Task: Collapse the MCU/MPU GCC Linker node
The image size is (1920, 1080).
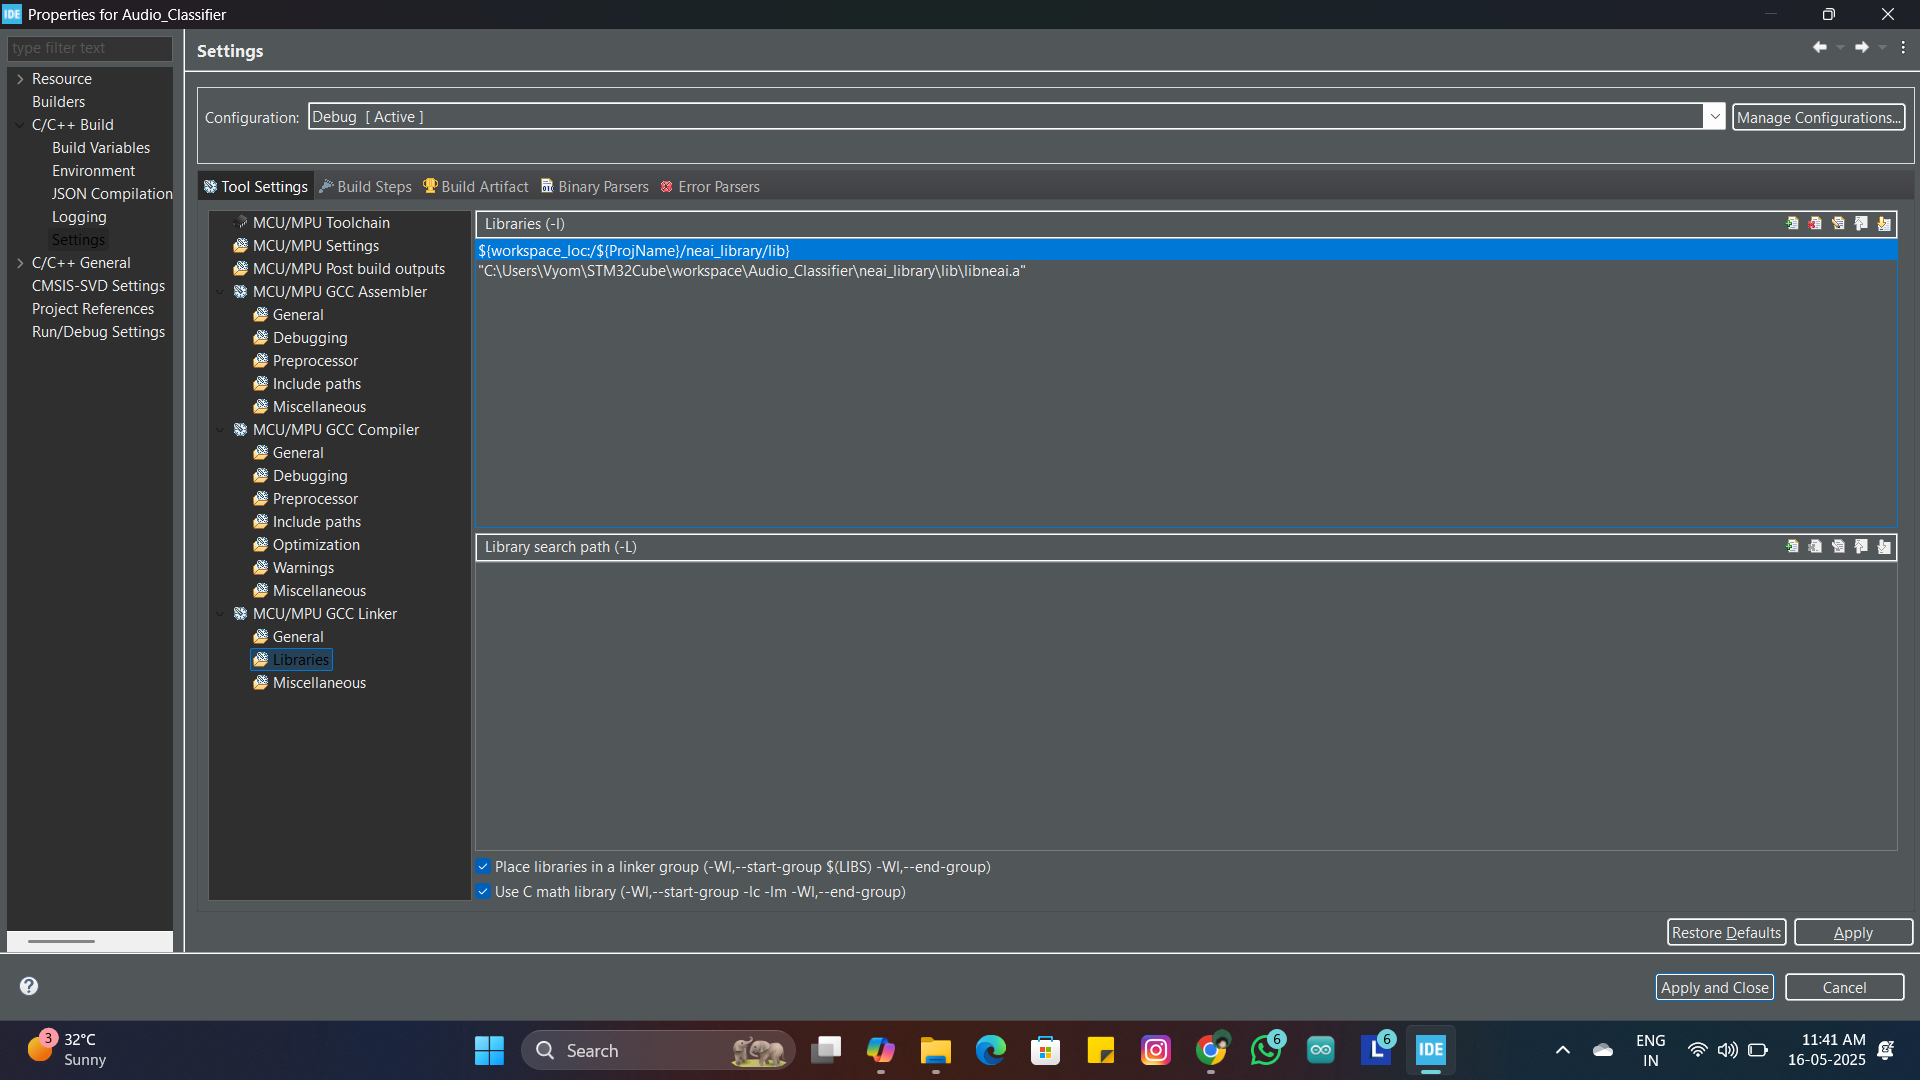Action: click(x=221, y=613)
